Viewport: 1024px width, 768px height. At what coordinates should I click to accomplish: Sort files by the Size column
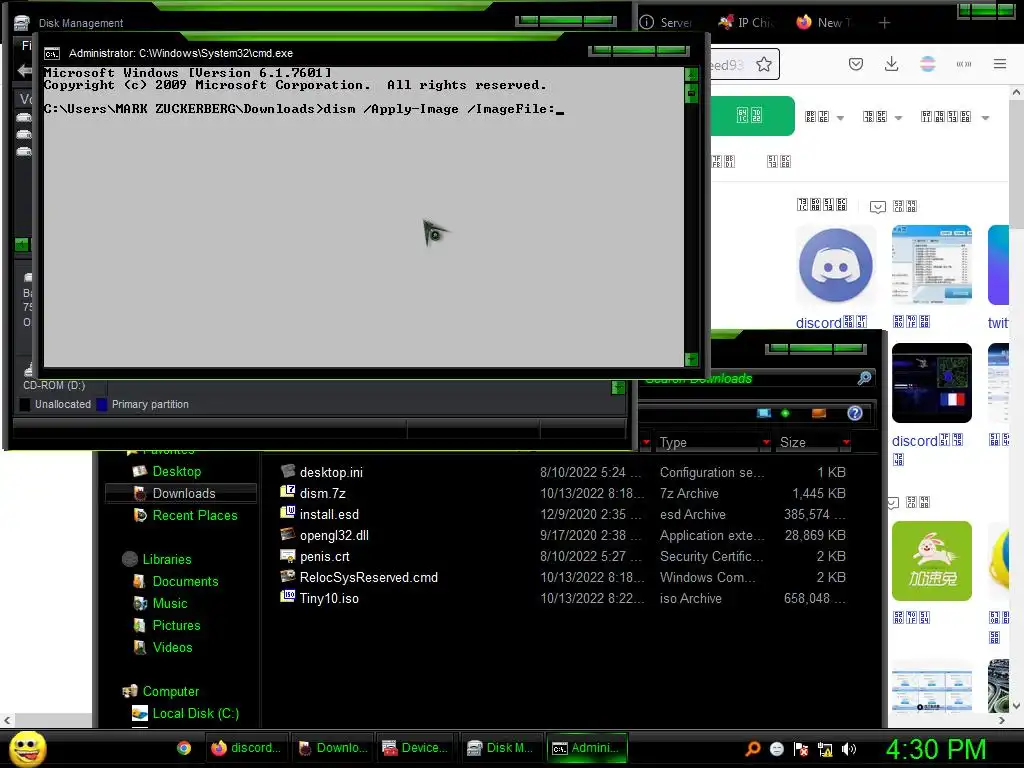(792, 443)
